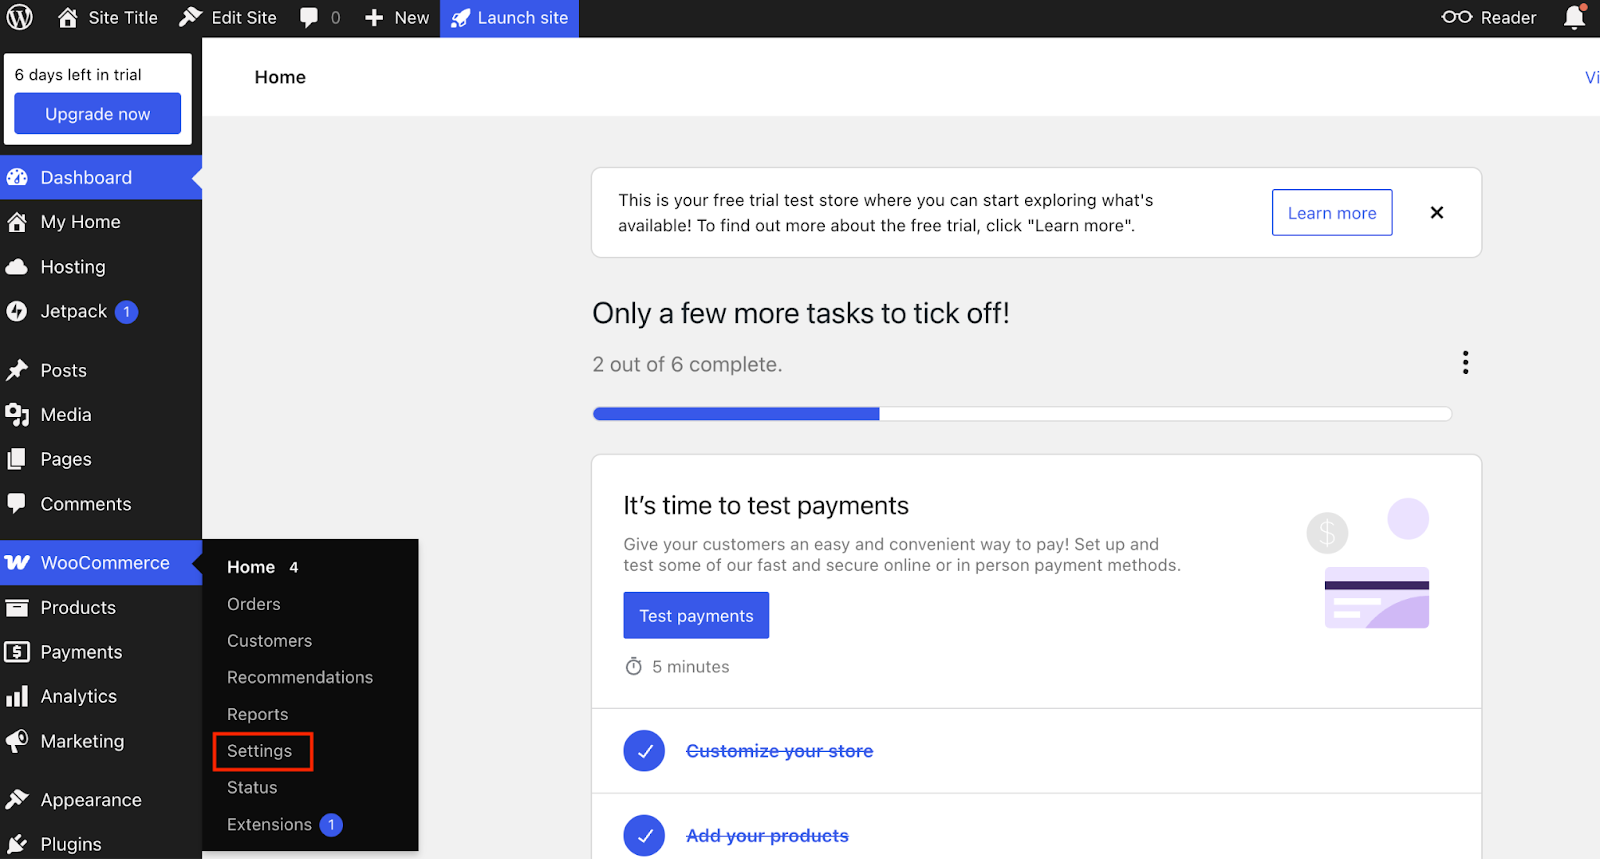Screen dimensions: 1600x859
Task: Open Jetpack in the sidebar
Action: [x=74, y=311]
